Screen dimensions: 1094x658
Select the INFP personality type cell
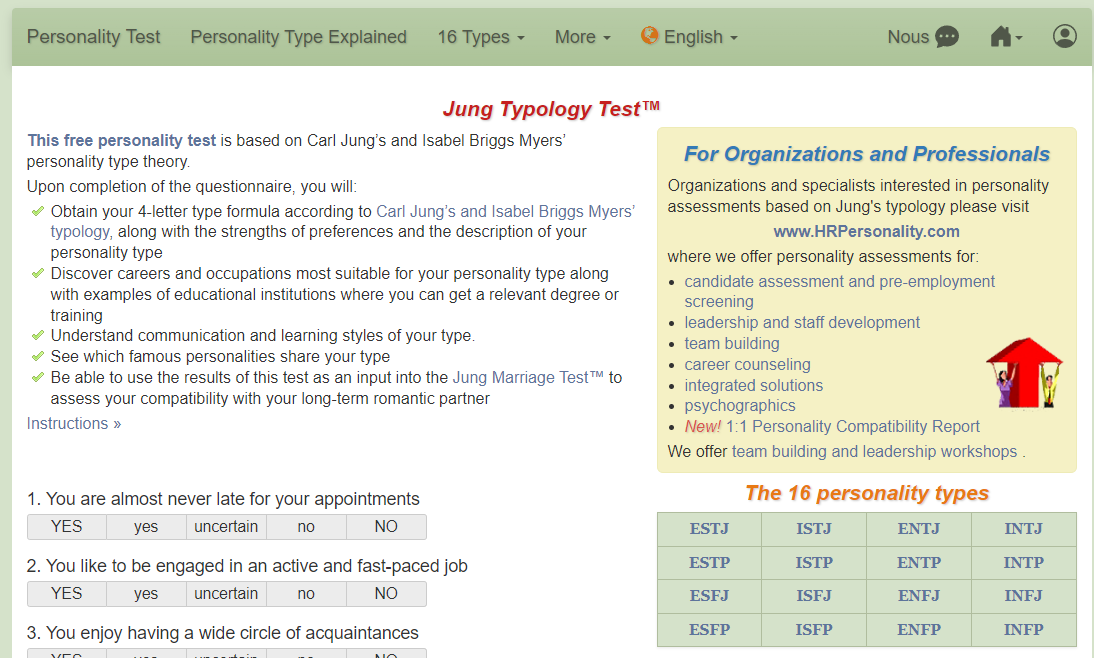click(1024, 629)
